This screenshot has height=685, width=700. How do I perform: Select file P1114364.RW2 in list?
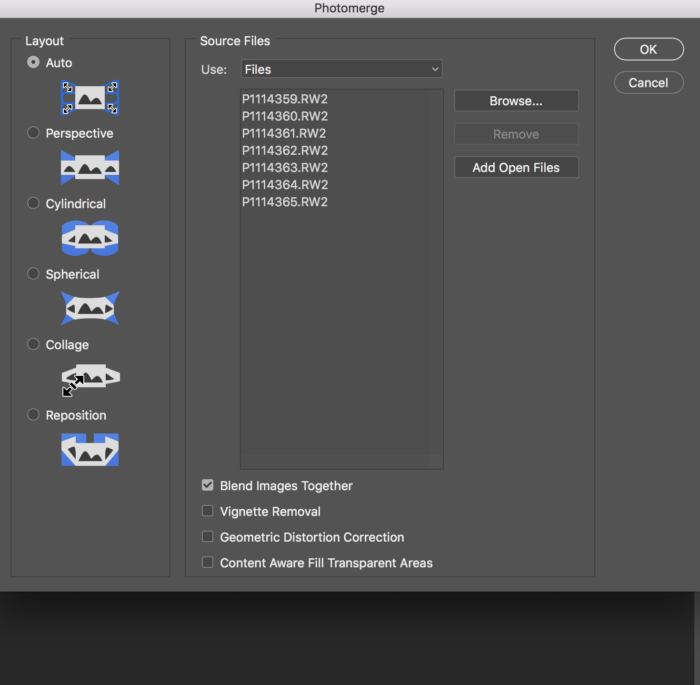(x=285, y=184)
